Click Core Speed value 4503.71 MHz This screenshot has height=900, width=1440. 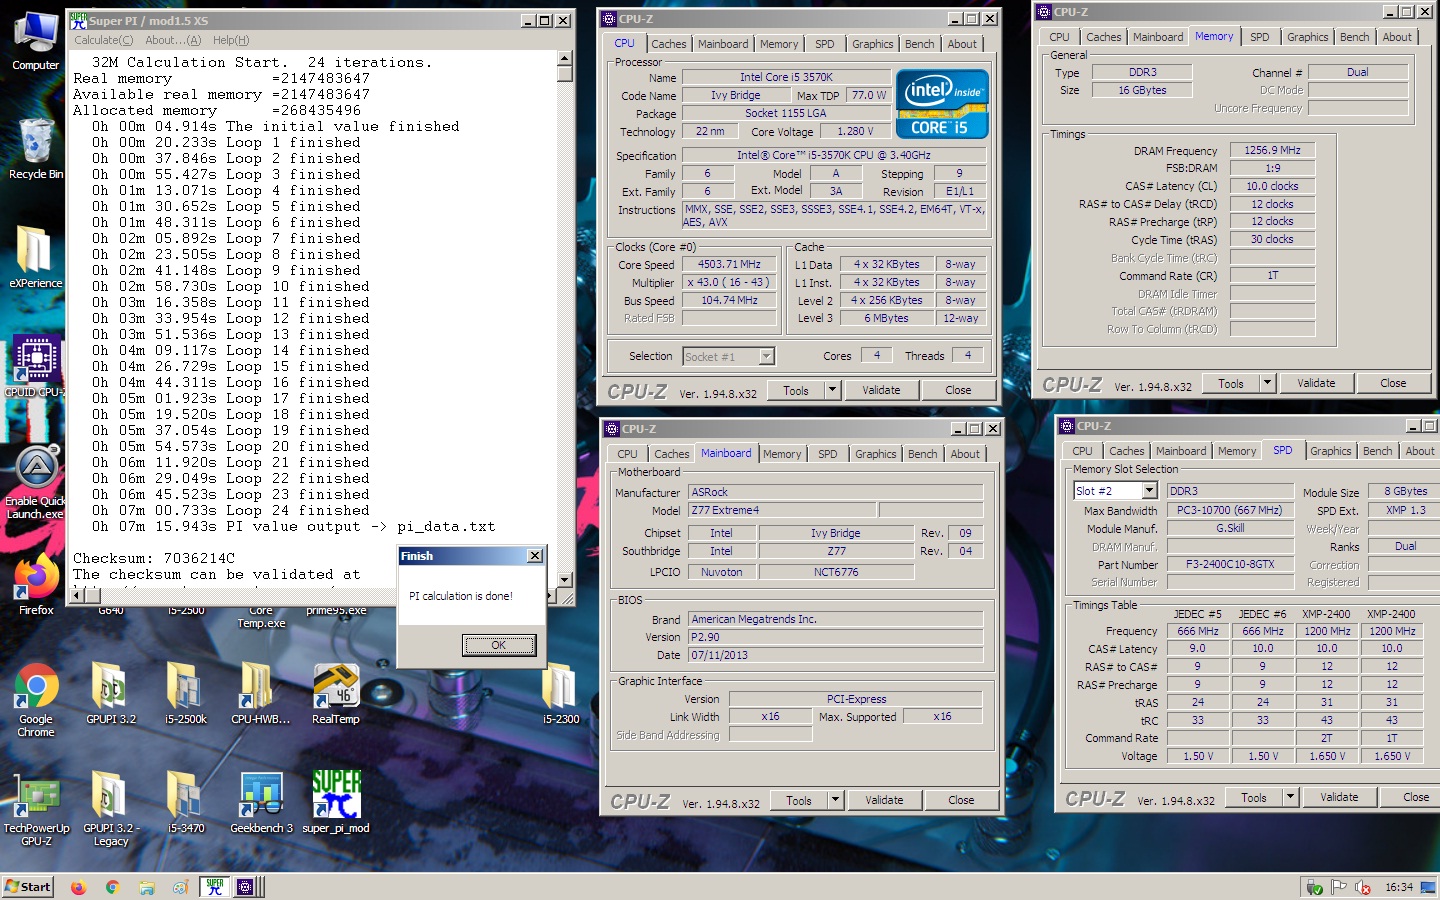pos(730,265)
